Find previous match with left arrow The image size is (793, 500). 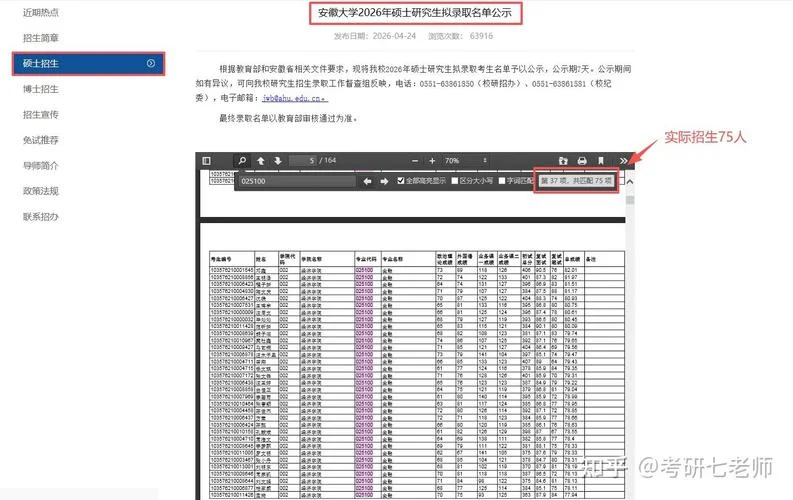(368, 181)
